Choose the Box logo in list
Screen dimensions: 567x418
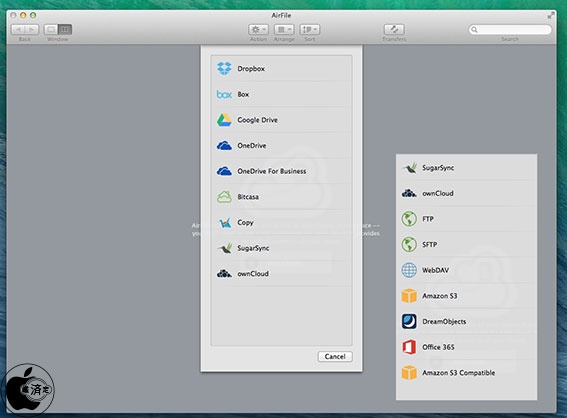[x=224, y=94]
